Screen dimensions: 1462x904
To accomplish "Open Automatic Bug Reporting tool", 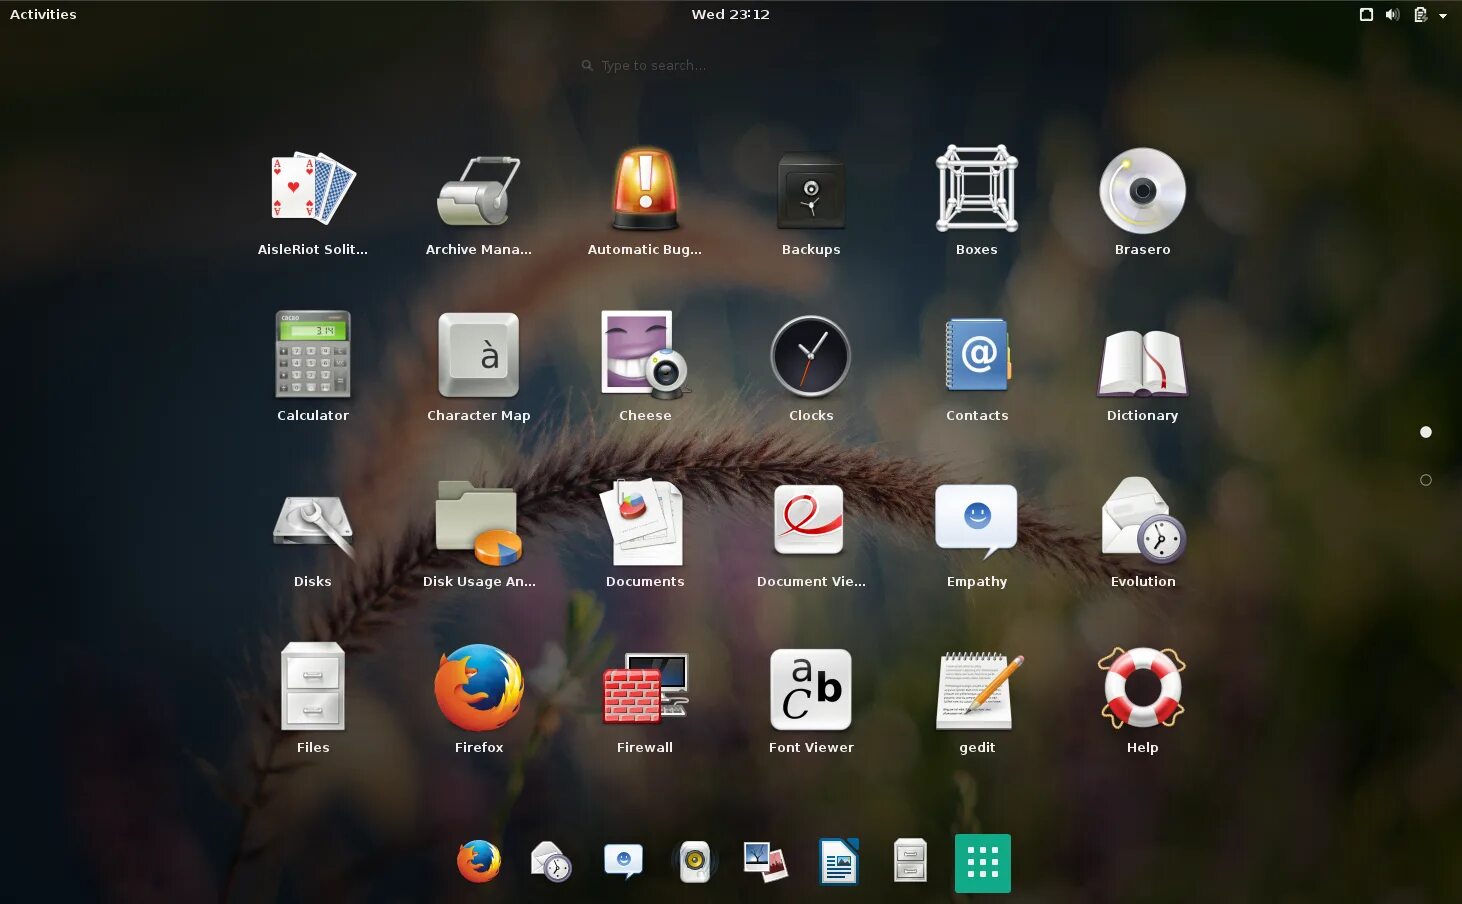I will [645, 190].
